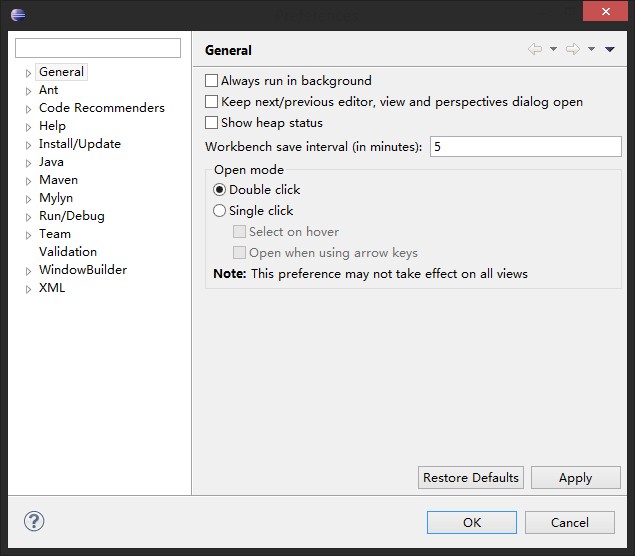635x556 pixels.
Task: Expand the Run/Debug category arrow
Action: coord(28,217)
